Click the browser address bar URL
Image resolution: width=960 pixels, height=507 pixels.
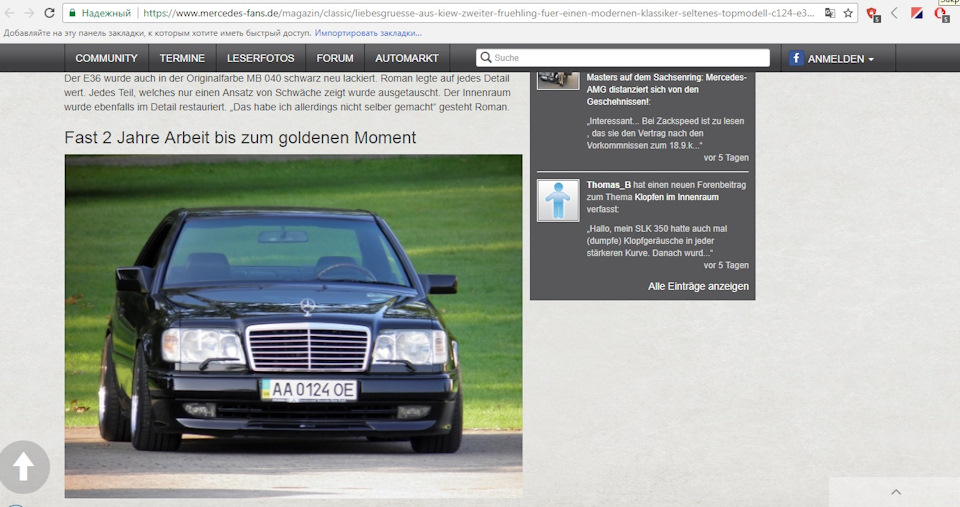tap(479, 13)
